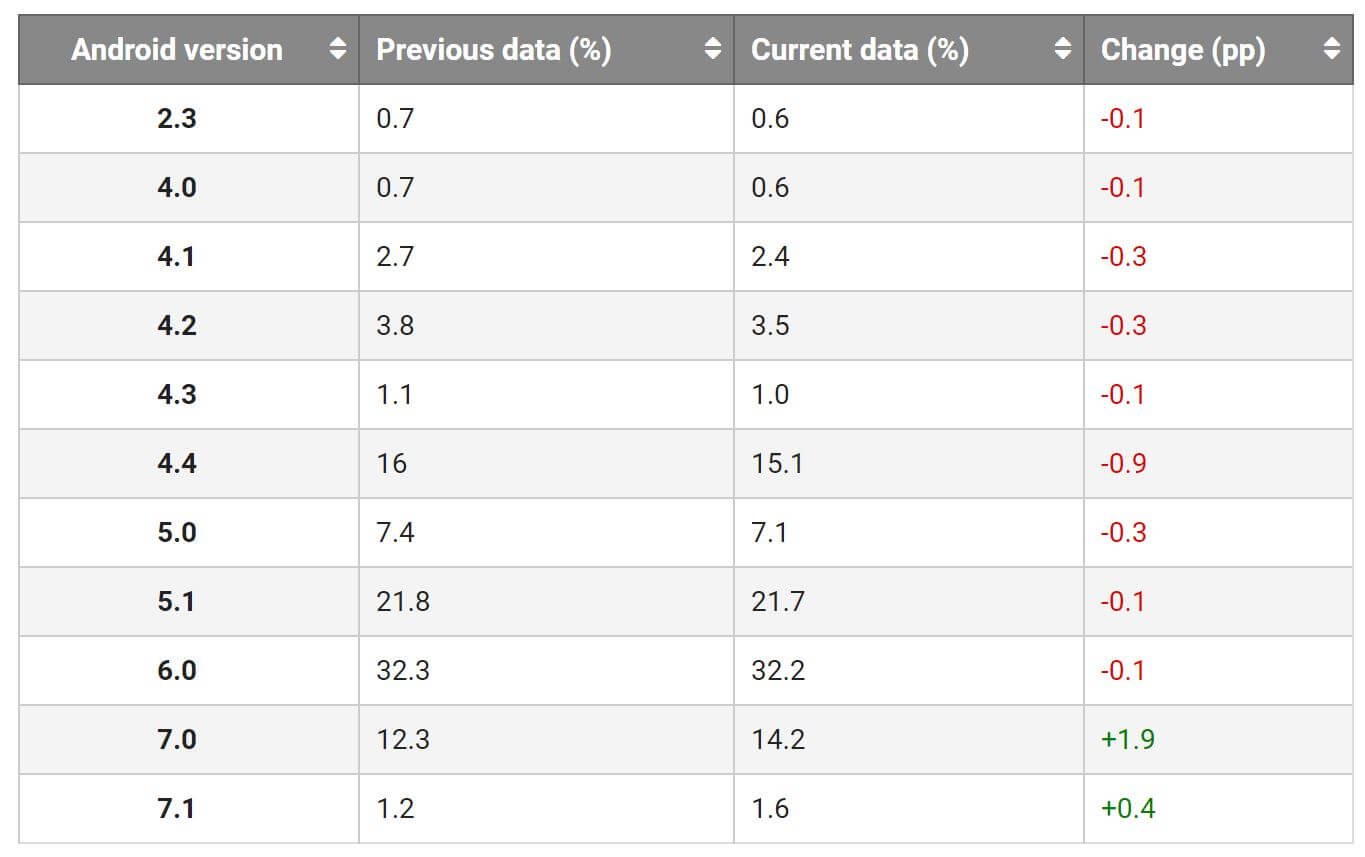Screen dimensions: 1365x857
Task: Click sort arrows in Previous data header
Action: 713,49
